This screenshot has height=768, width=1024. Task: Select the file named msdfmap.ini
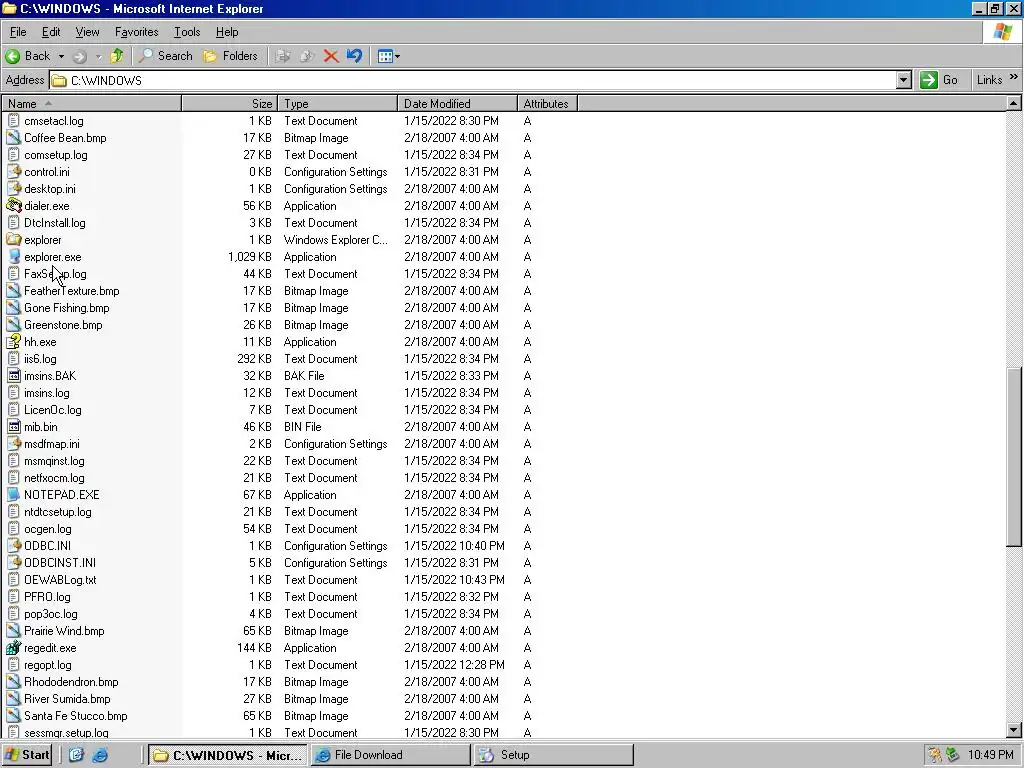point(52,443)
